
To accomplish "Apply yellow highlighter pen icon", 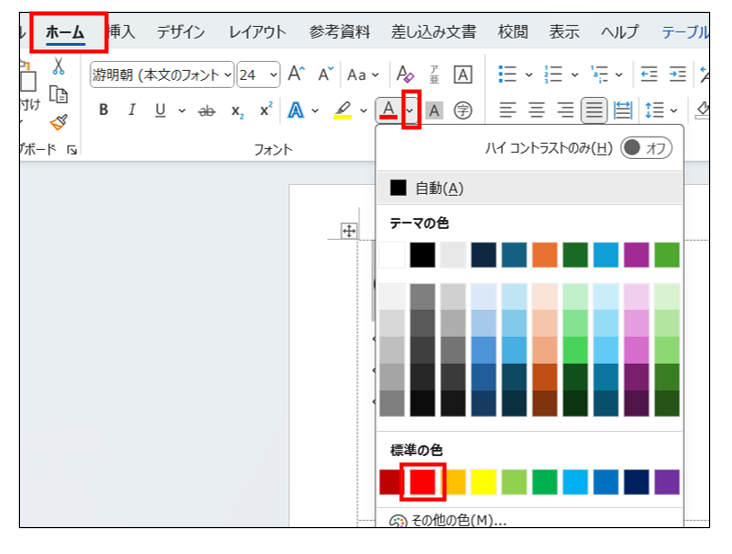I will [x=343, y=111].
